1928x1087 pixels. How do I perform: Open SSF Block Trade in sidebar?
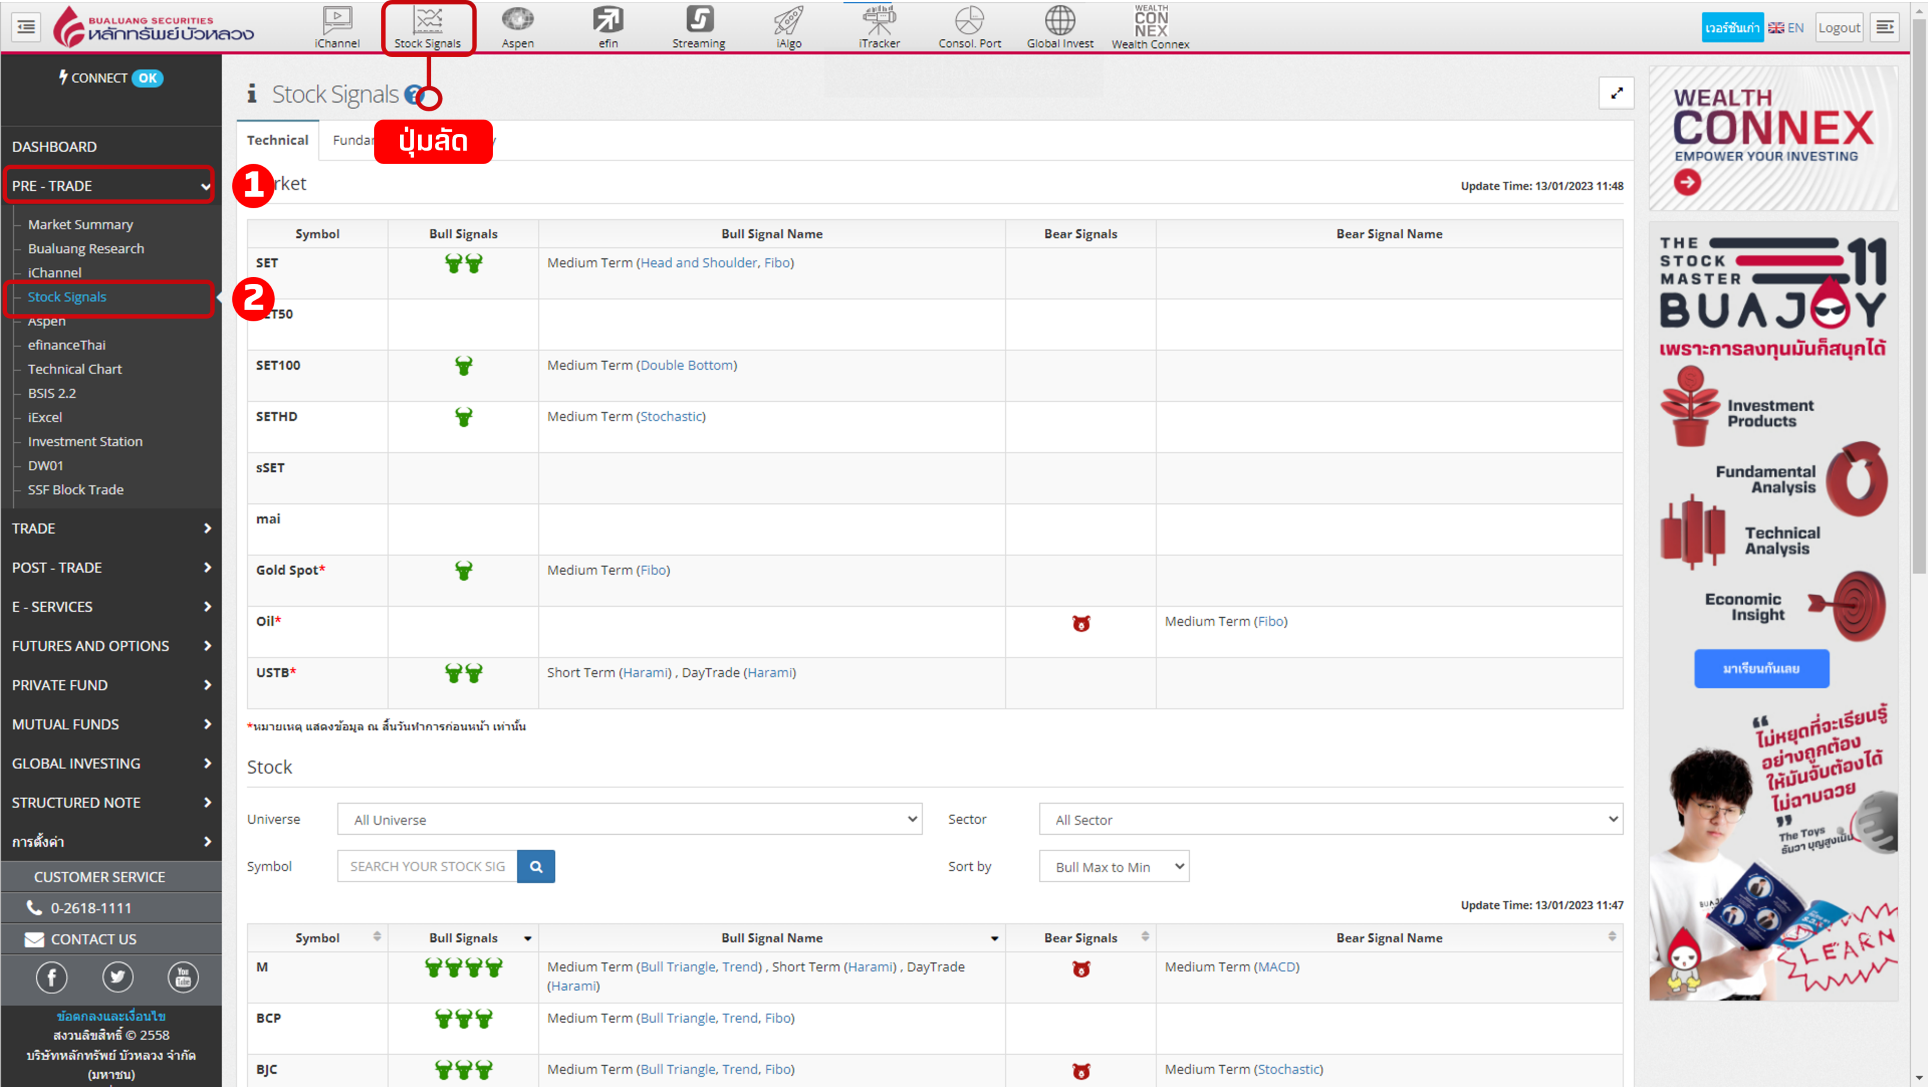(x=76, y=489)
